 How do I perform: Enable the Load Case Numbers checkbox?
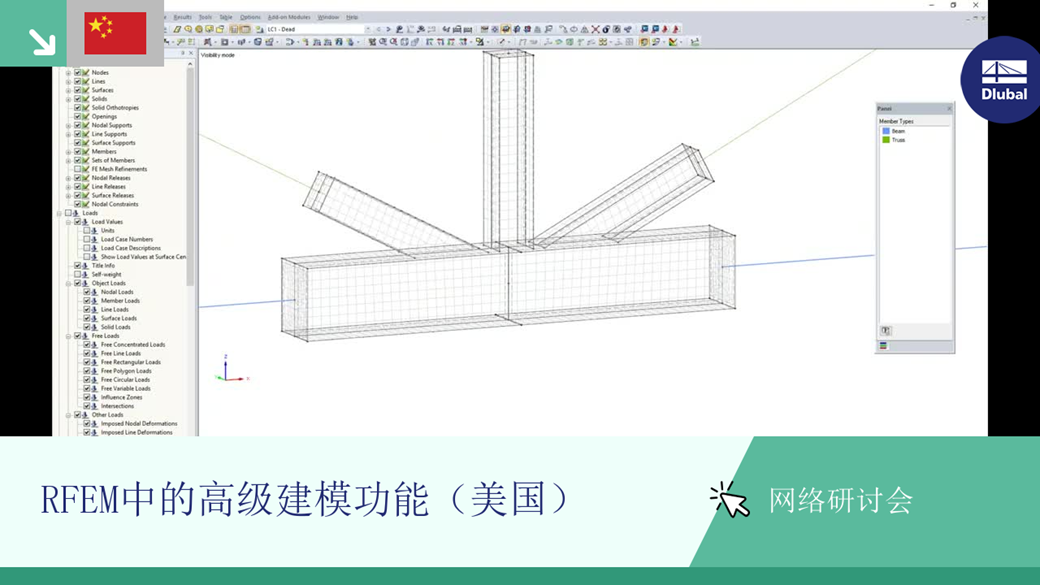tap(87, 239)
